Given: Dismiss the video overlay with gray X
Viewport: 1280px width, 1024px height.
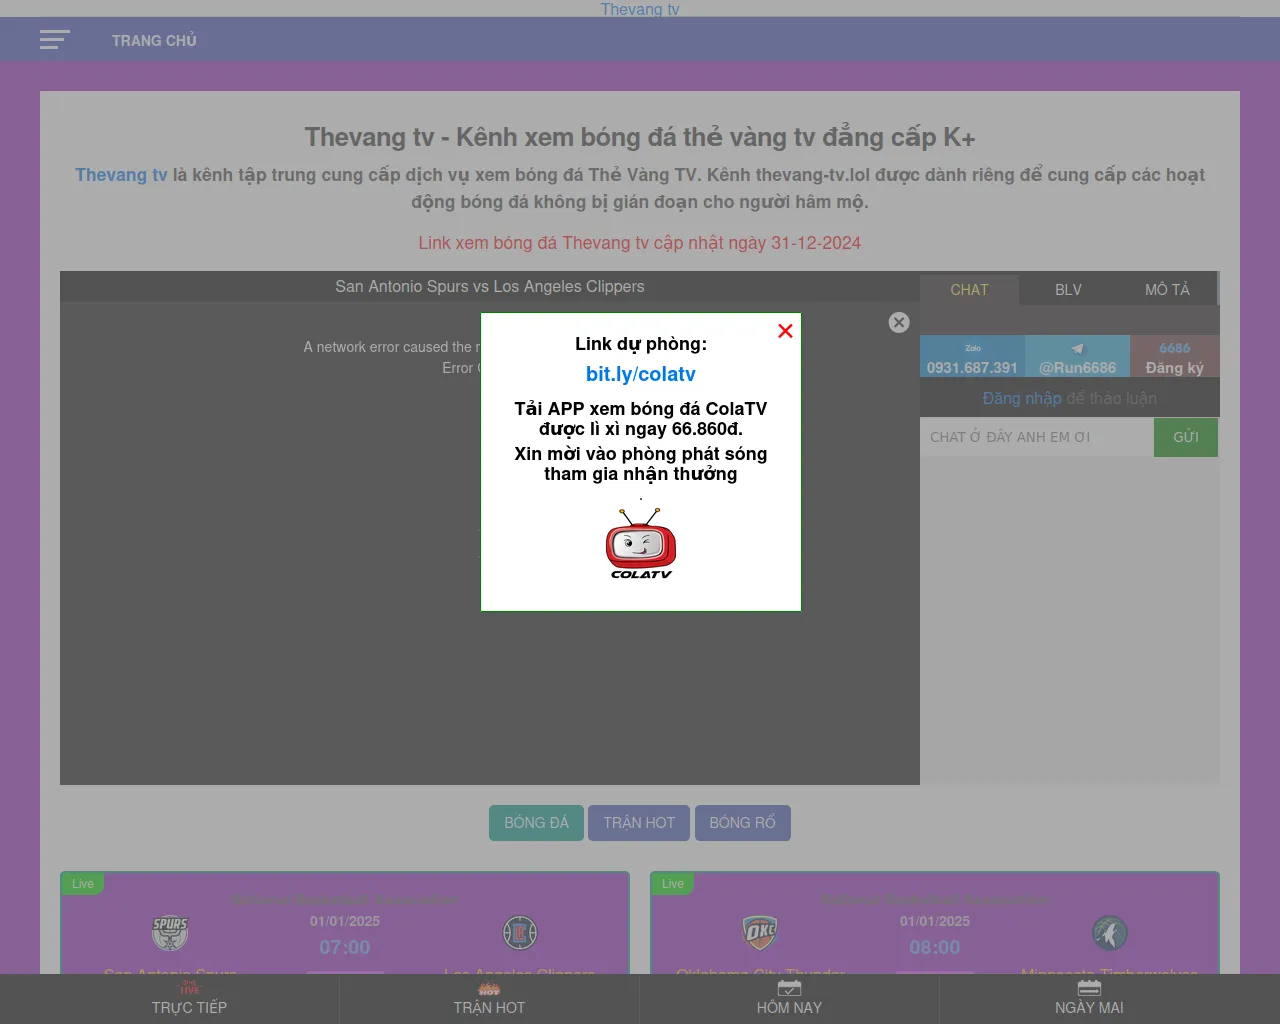Looking at the screenshot, I should [x=899, y=322].
